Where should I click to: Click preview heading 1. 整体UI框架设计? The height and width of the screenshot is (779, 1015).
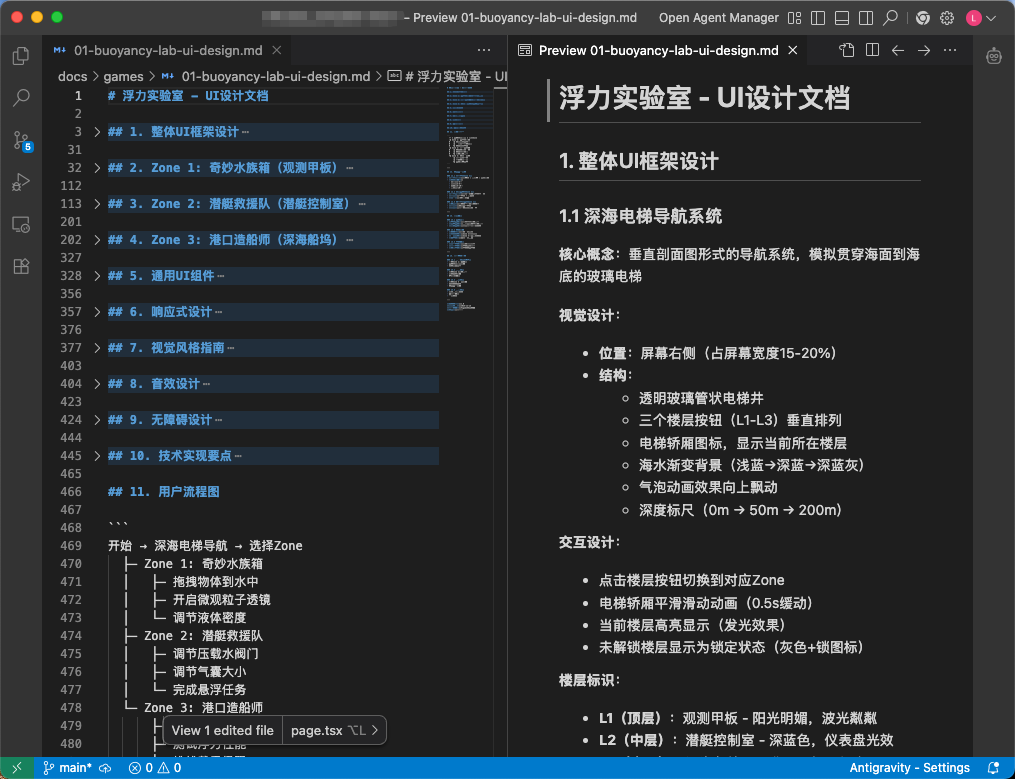point(639,161)
